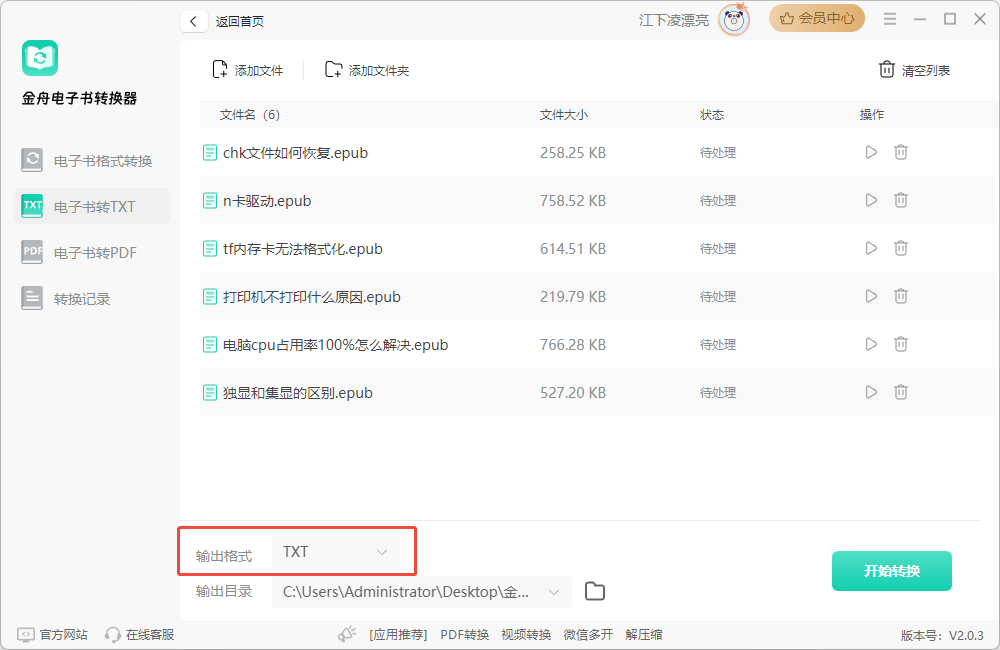The height and width of the screenshot is (650, 1000).
Task: Select file chk文件如何恢复.epub
Action: (295, 153)
